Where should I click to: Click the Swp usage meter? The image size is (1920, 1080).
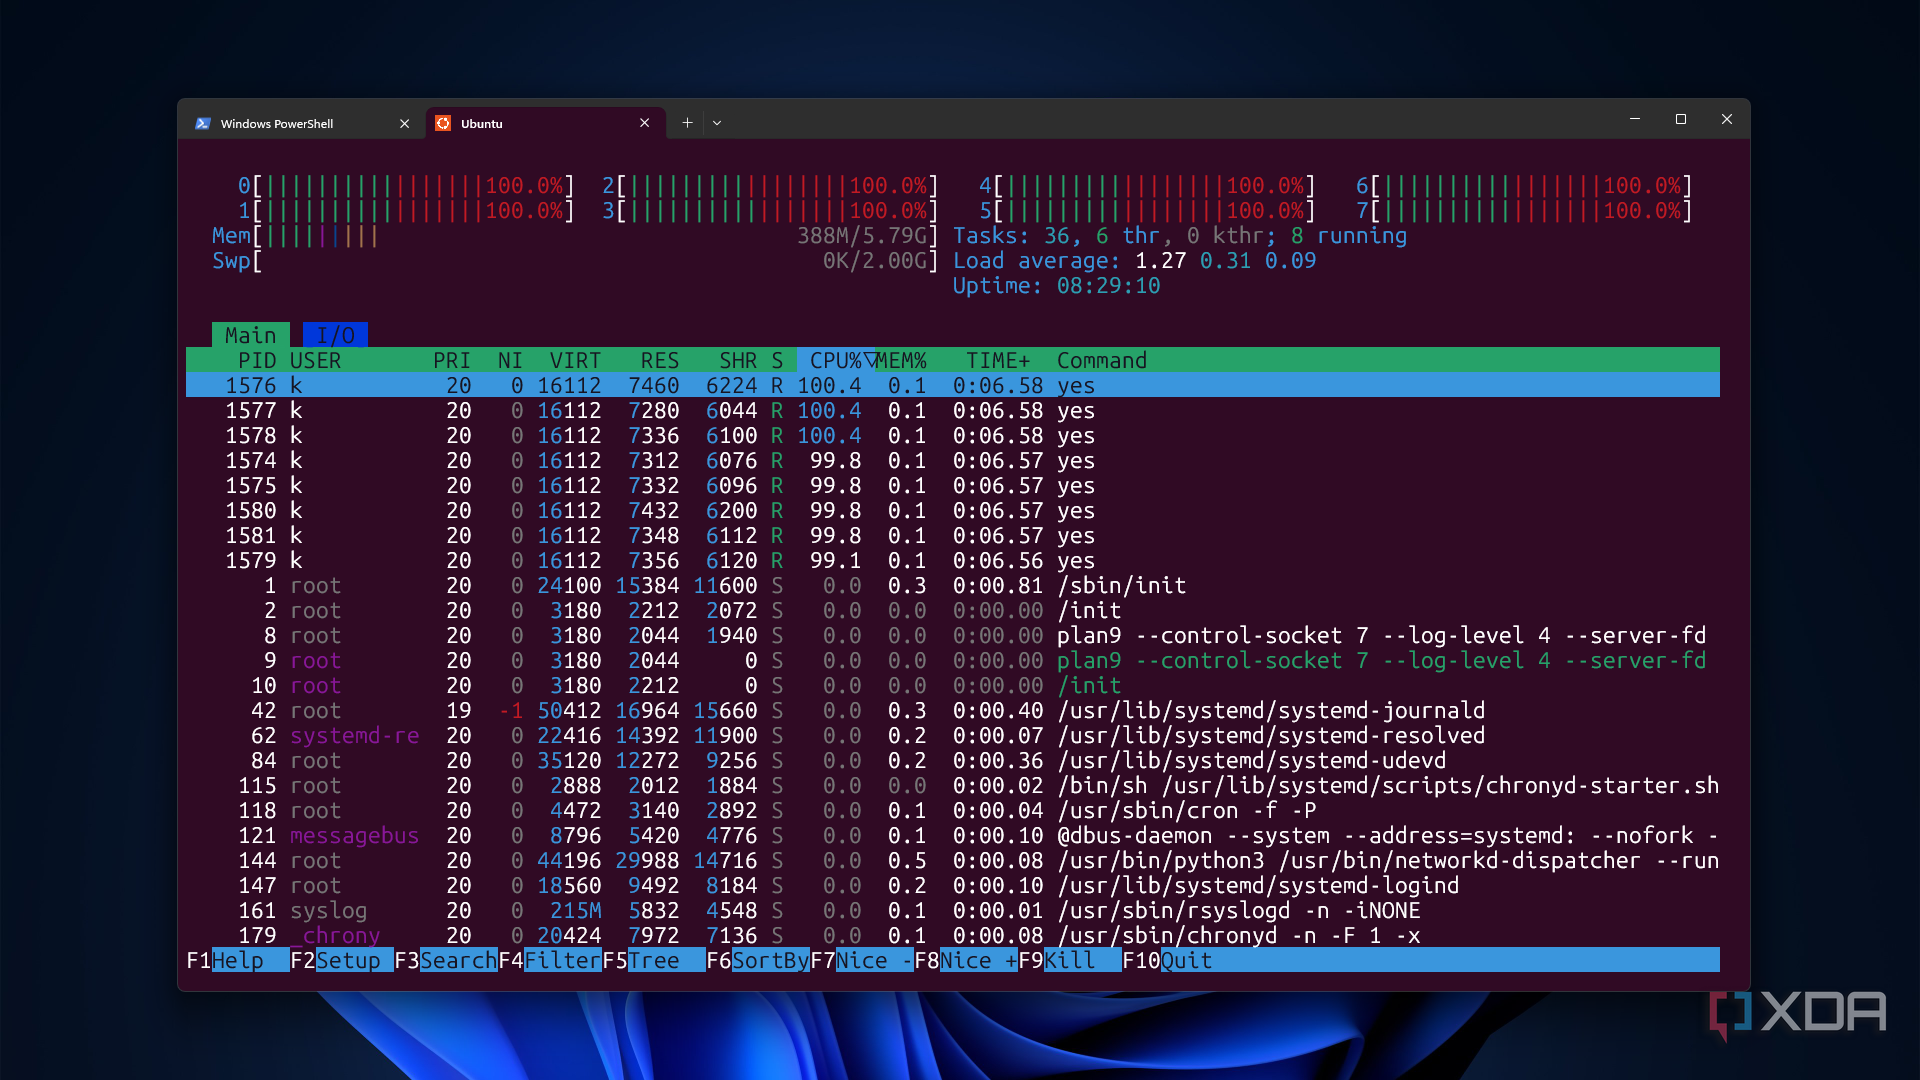pyautogui.click(x=575, y=260)
